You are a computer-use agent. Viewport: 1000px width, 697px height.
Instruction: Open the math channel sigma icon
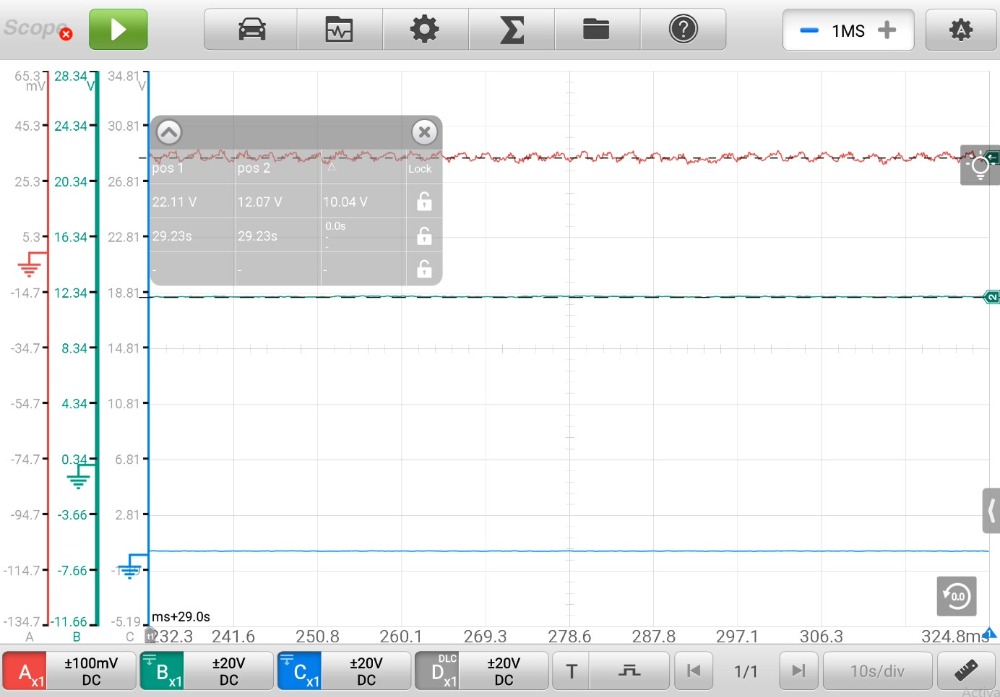coord(511,30)
